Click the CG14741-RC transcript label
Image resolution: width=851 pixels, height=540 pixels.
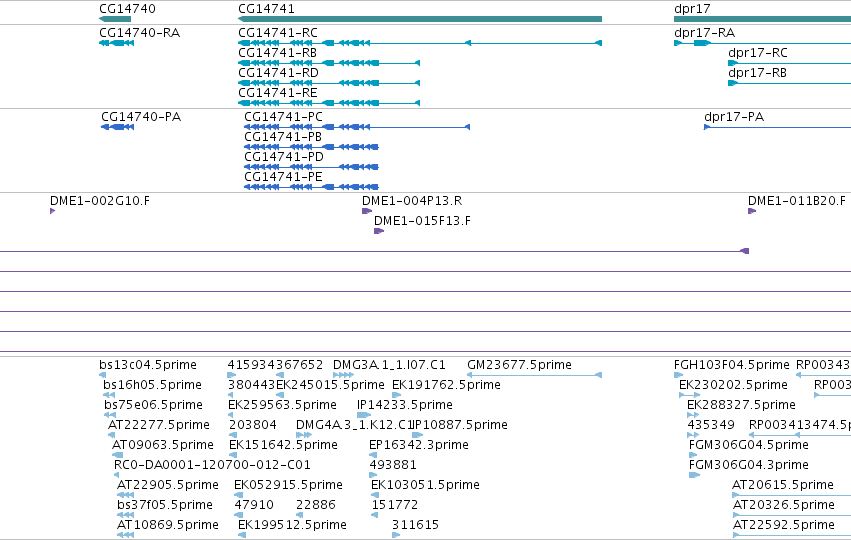(x=278, y=33)
